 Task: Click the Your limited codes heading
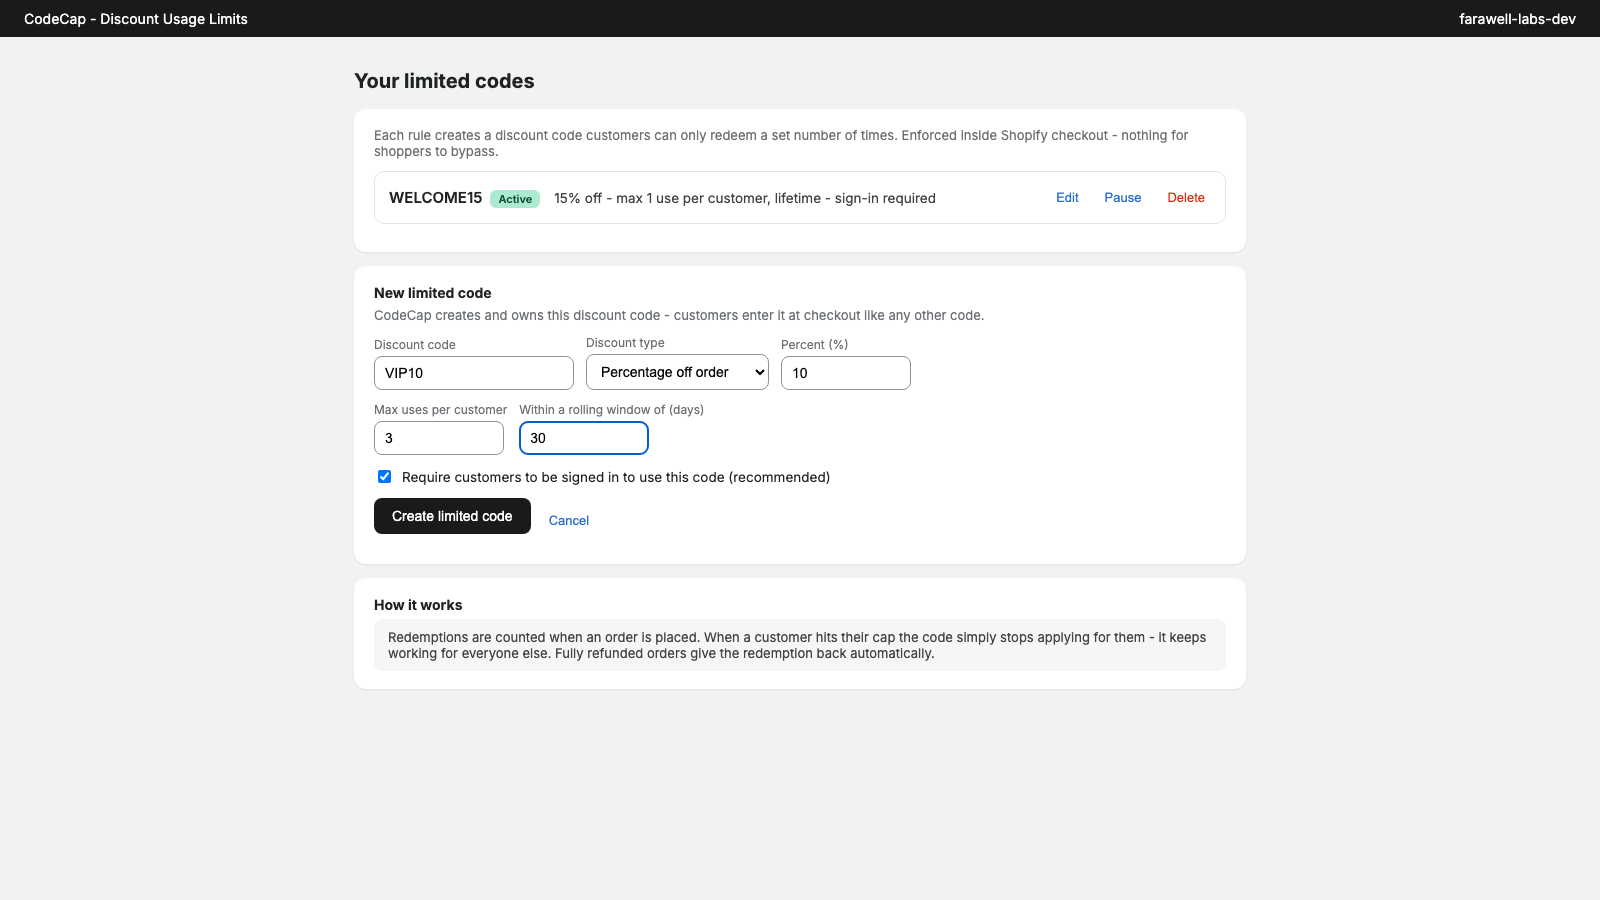coord(444,81)
